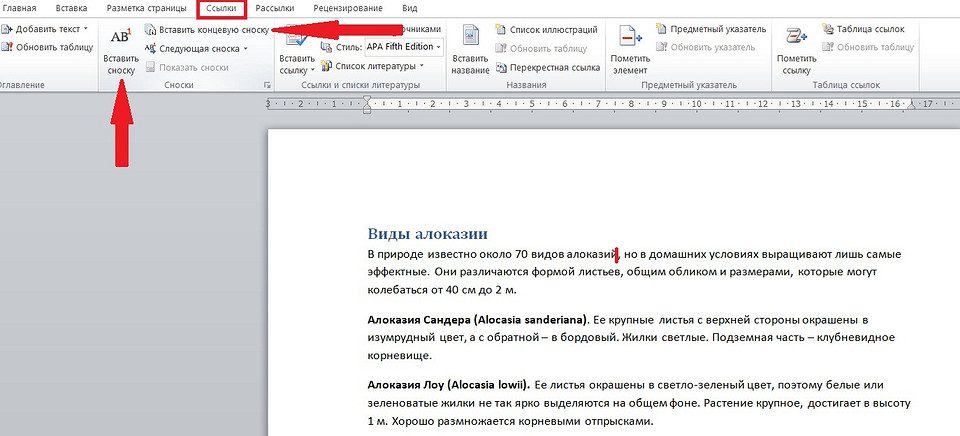This screenshot has width=960, height=436.
Task: Select the Разметка страницы tab
Action: tap(146, 8)
